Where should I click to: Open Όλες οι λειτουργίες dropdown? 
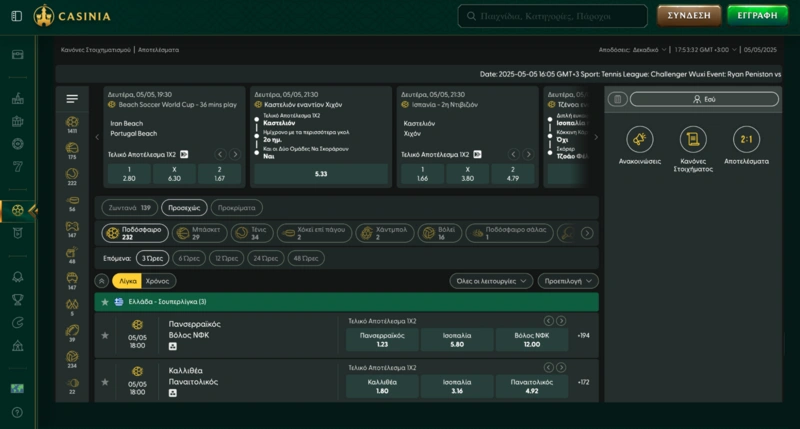coord(491,281)
